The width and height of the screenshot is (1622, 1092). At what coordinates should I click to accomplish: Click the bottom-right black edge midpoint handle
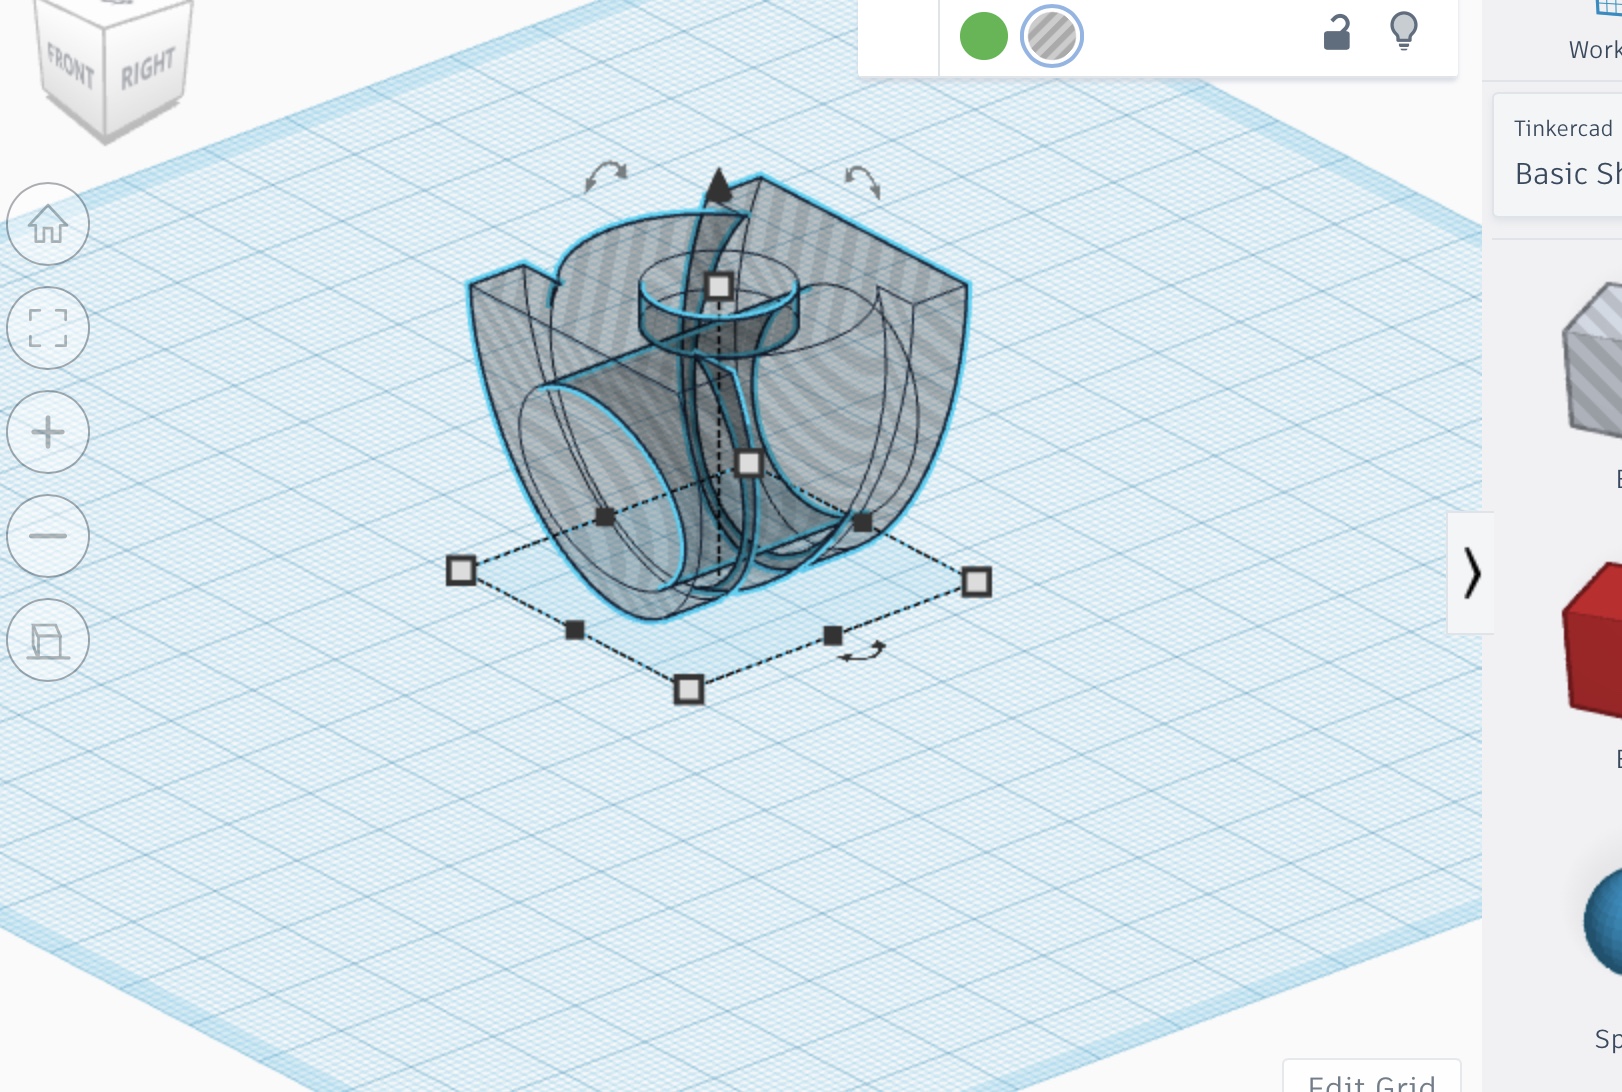[833, 635]
